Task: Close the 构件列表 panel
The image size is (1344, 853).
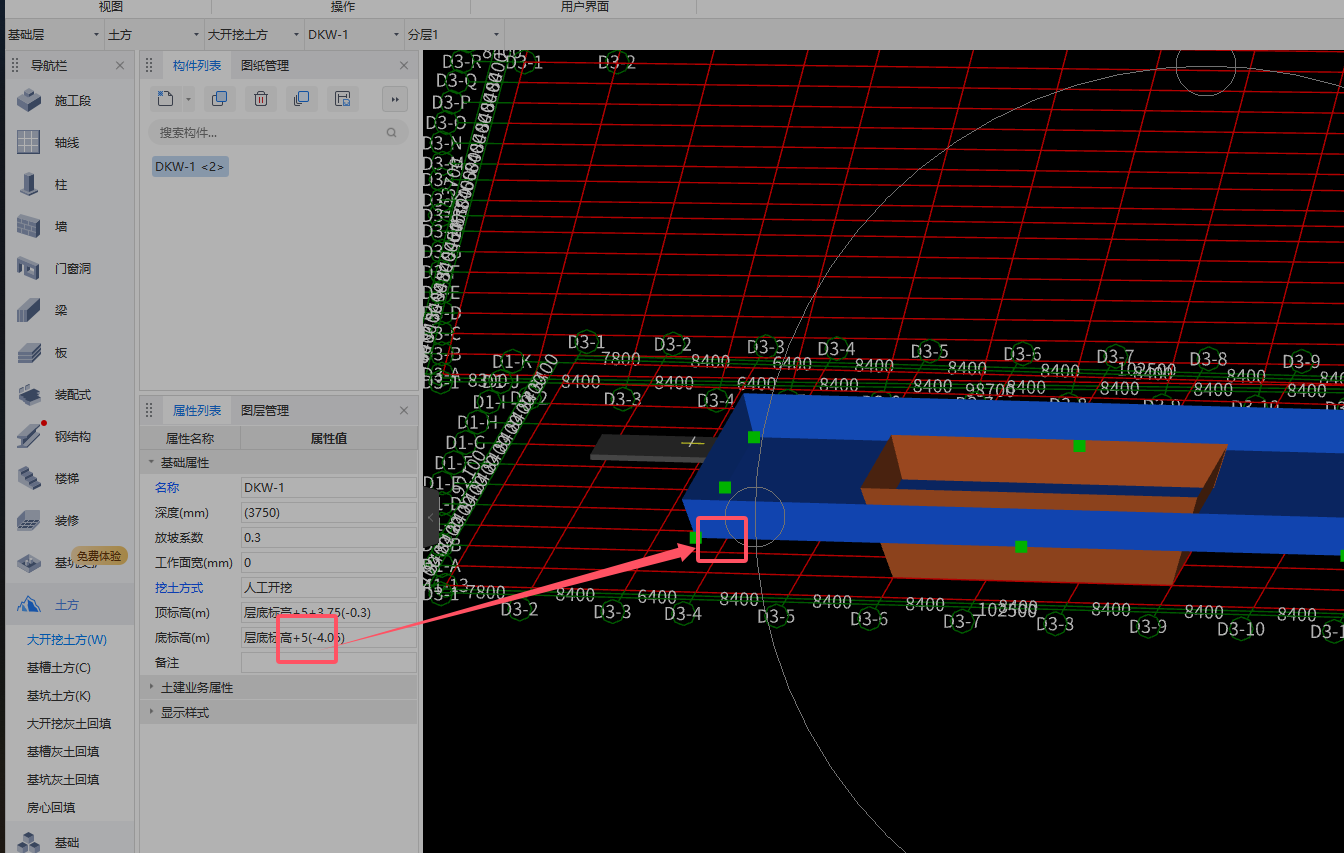Action: 404,65
